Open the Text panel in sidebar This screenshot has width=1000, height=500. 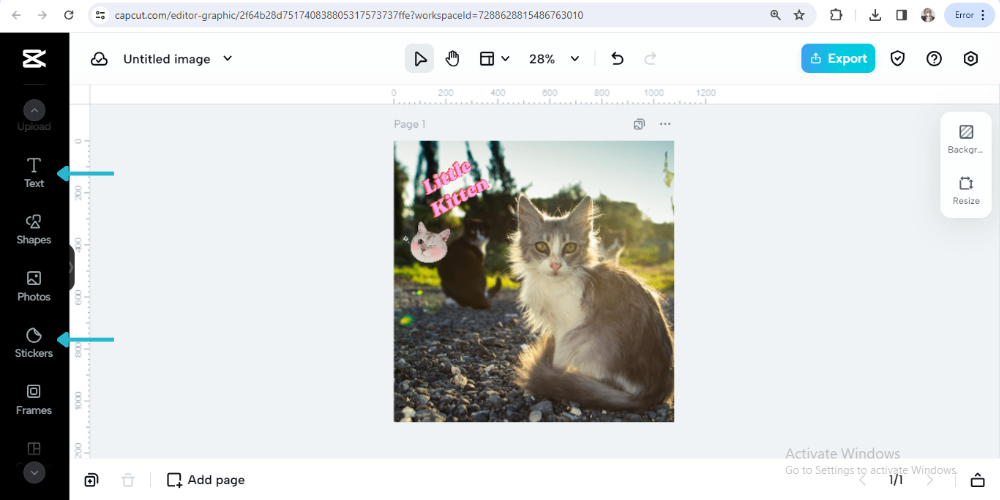tap(34, 173)
